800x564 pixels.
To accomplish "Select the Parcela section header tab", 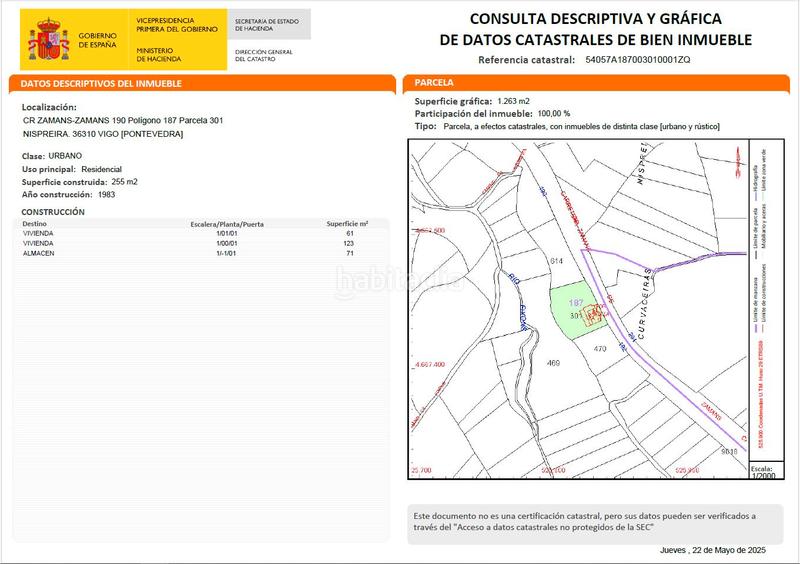I will (x=598, y=84).
